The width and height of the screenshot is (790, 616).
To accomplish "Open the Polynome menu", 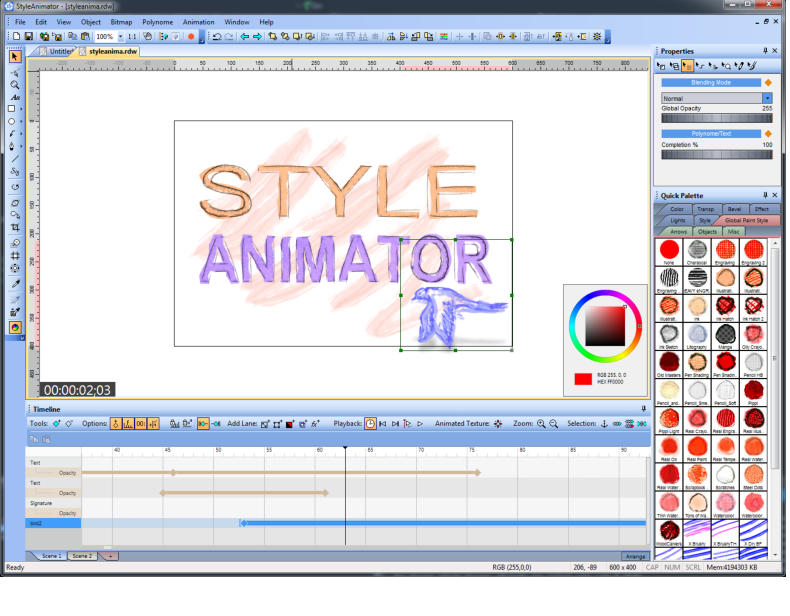I will tap(158, 22).
